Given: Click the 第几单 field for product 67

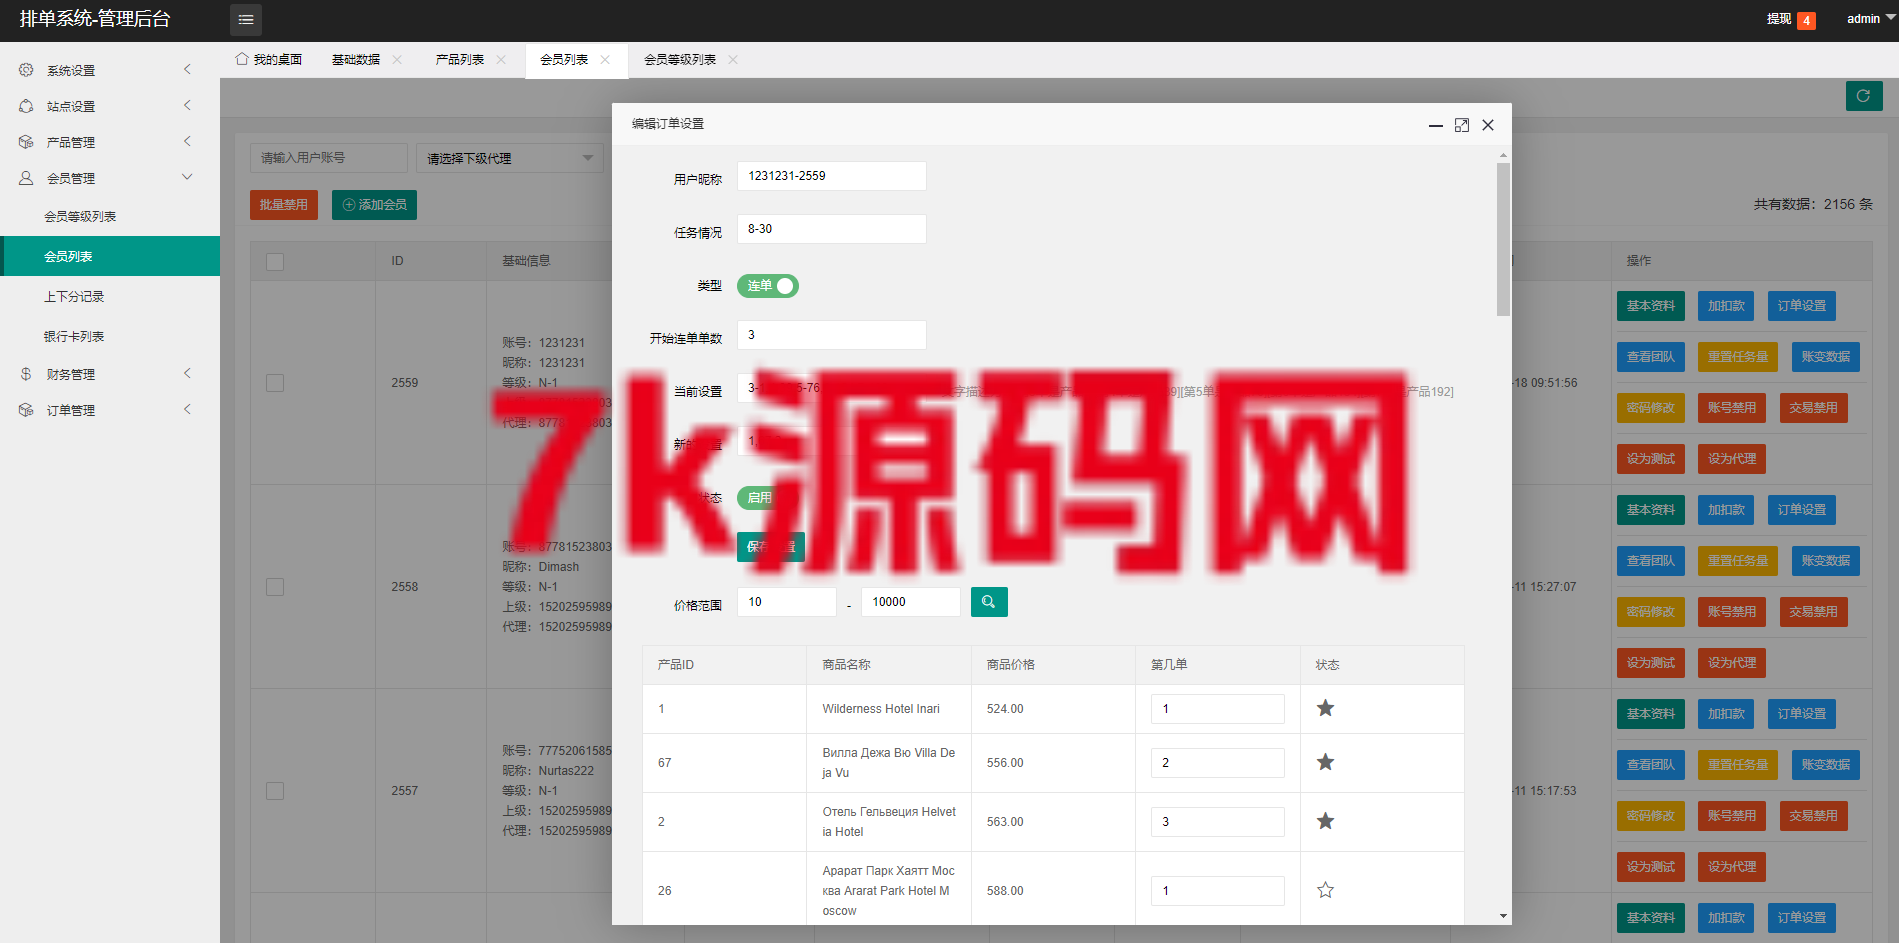Looking at the screenshot, I should tap(1217, 763).
